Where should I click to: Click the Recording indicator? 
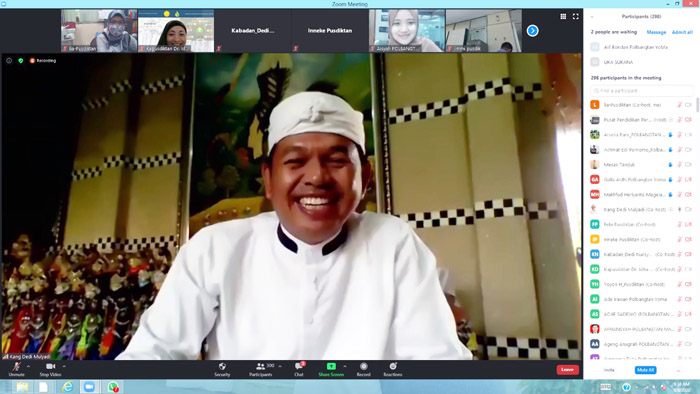click(43, 60)
